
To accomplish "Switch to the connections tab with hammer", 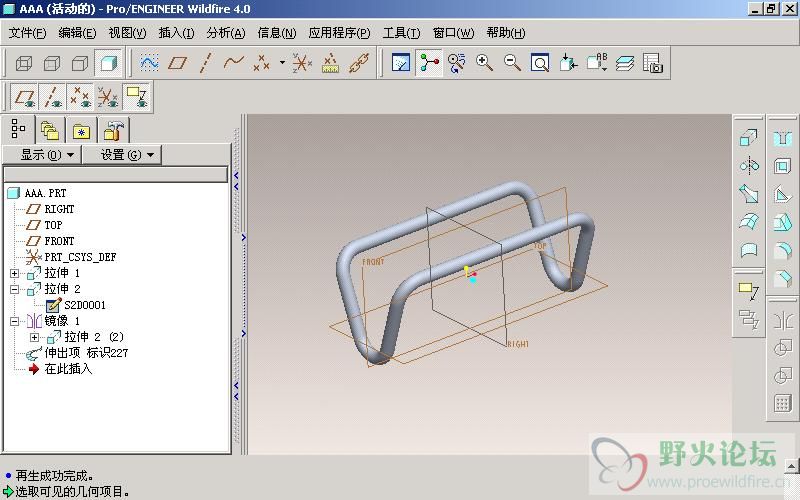I will coord(114,132).
